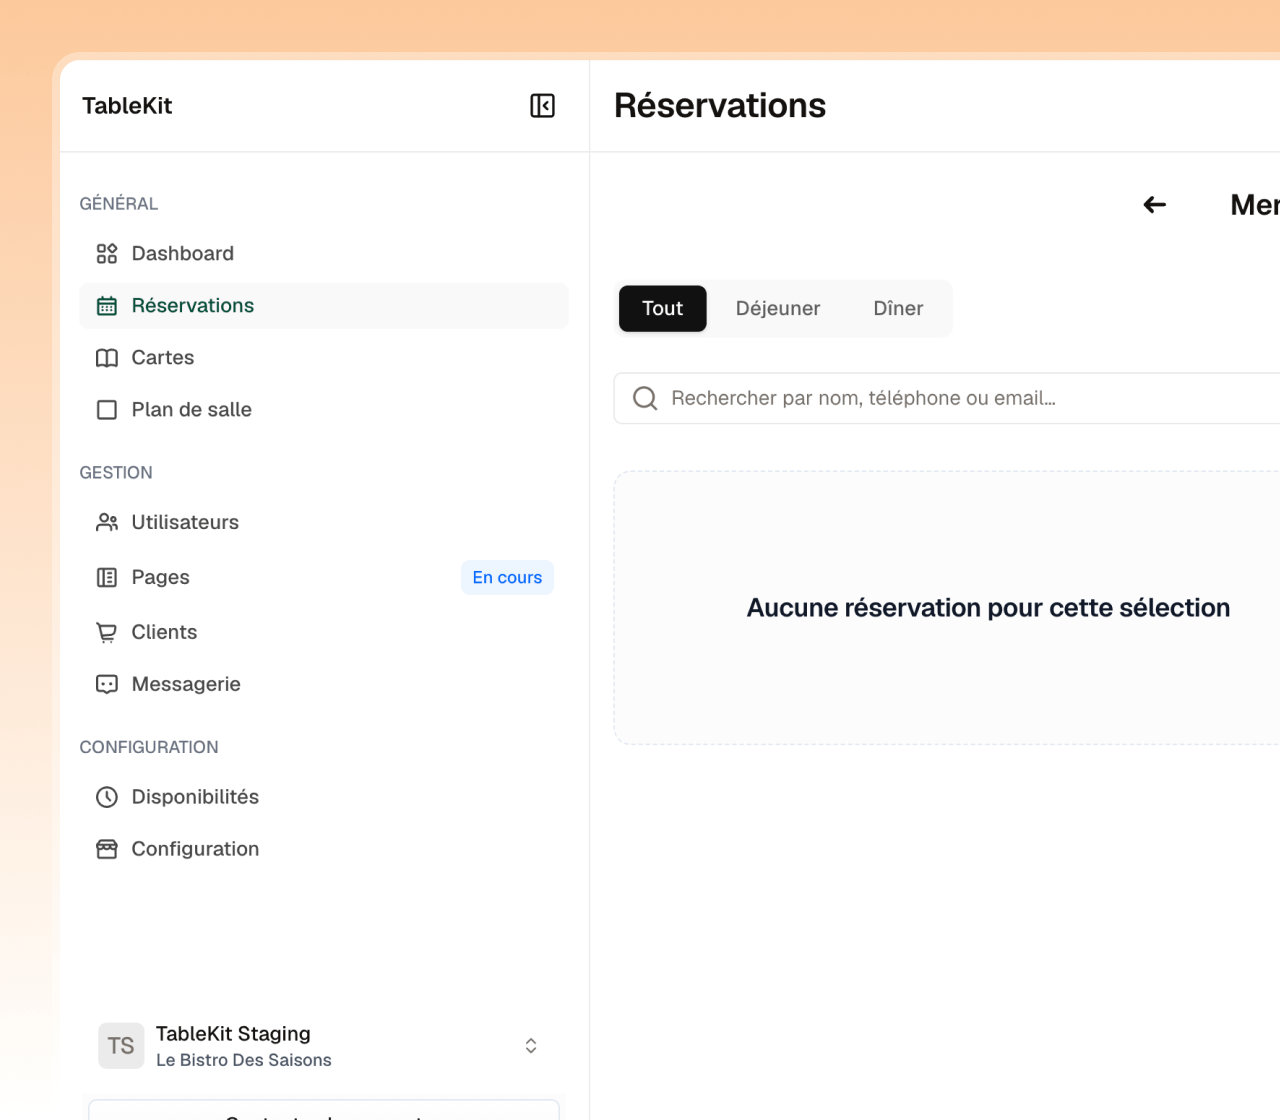The height and width of the screenshot is (1120, 1280).
Task: Select the Tout filter tab
Action: pyautogui.click(x=663, y=308)
